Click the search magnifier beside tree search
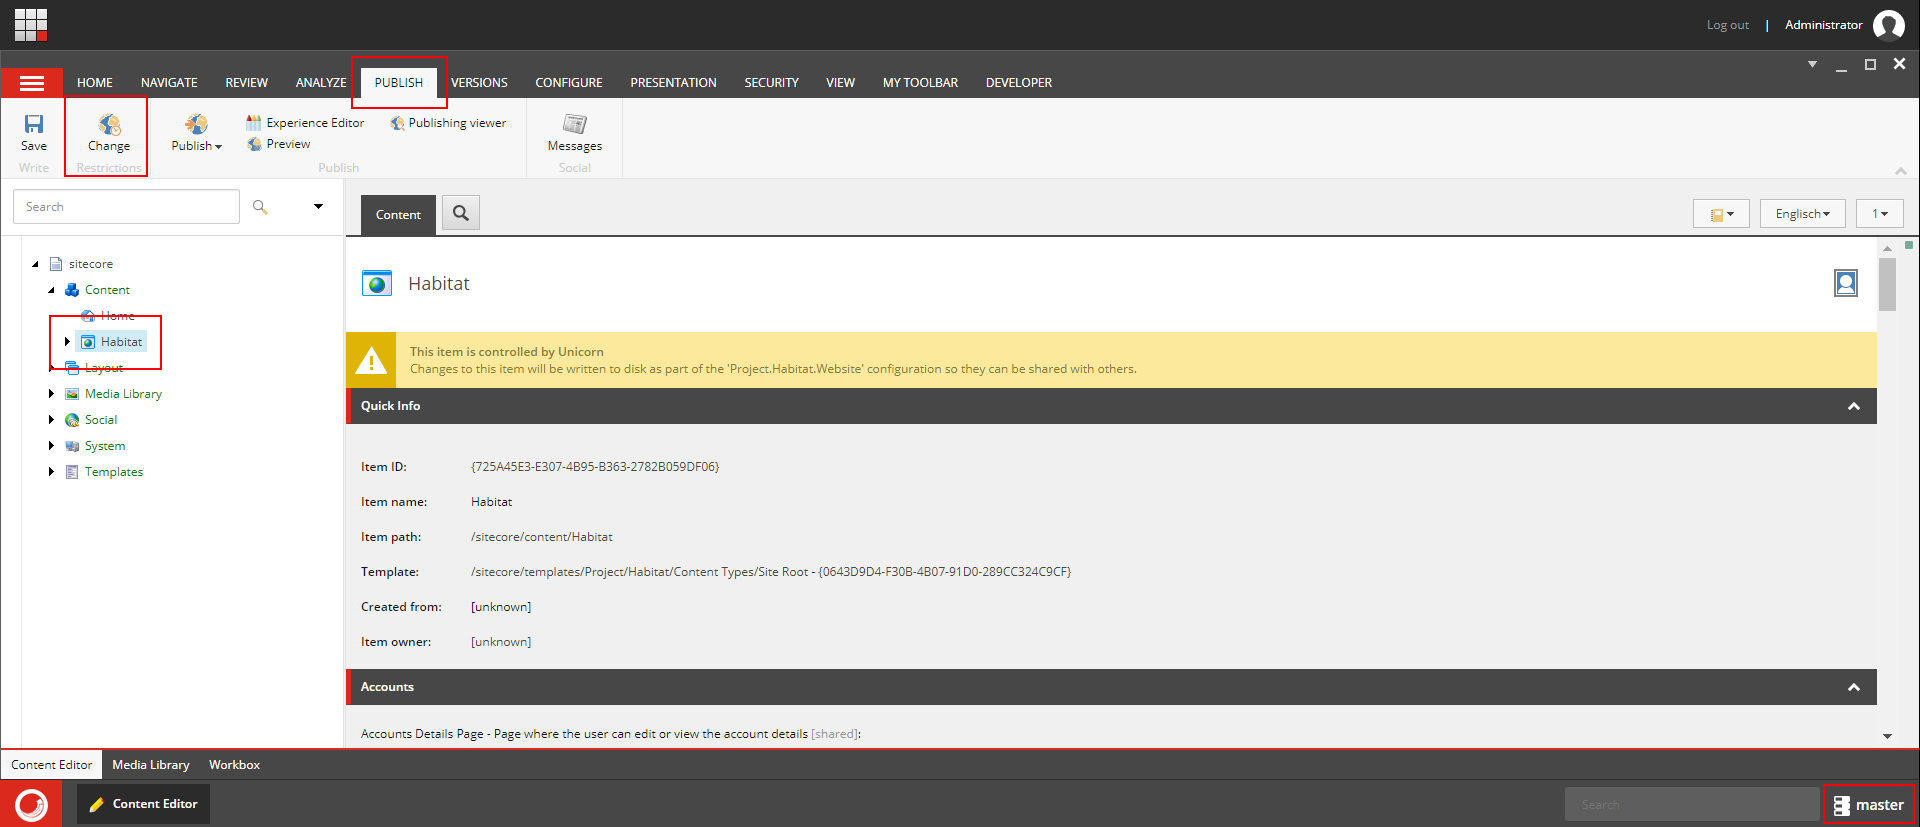 [260, 207]
